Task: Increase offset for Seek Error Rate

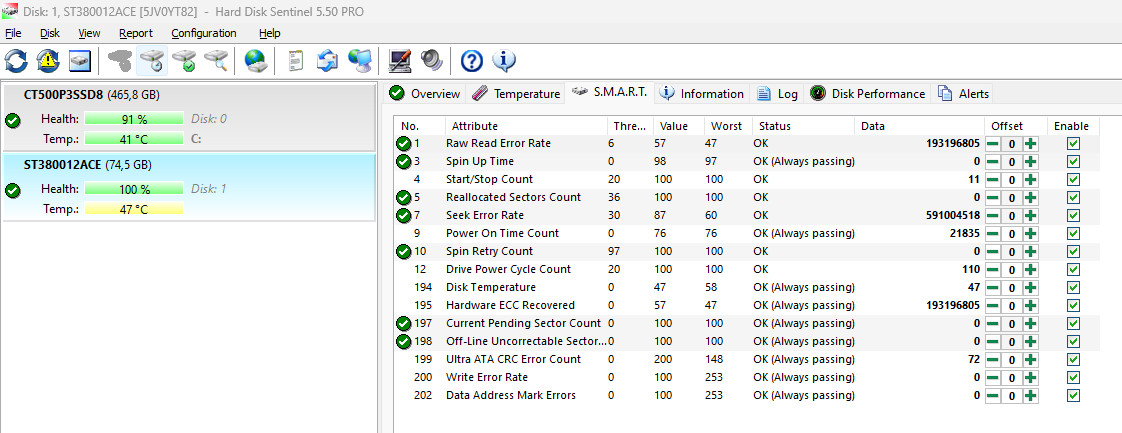Action: click(x=1030, y=216)
